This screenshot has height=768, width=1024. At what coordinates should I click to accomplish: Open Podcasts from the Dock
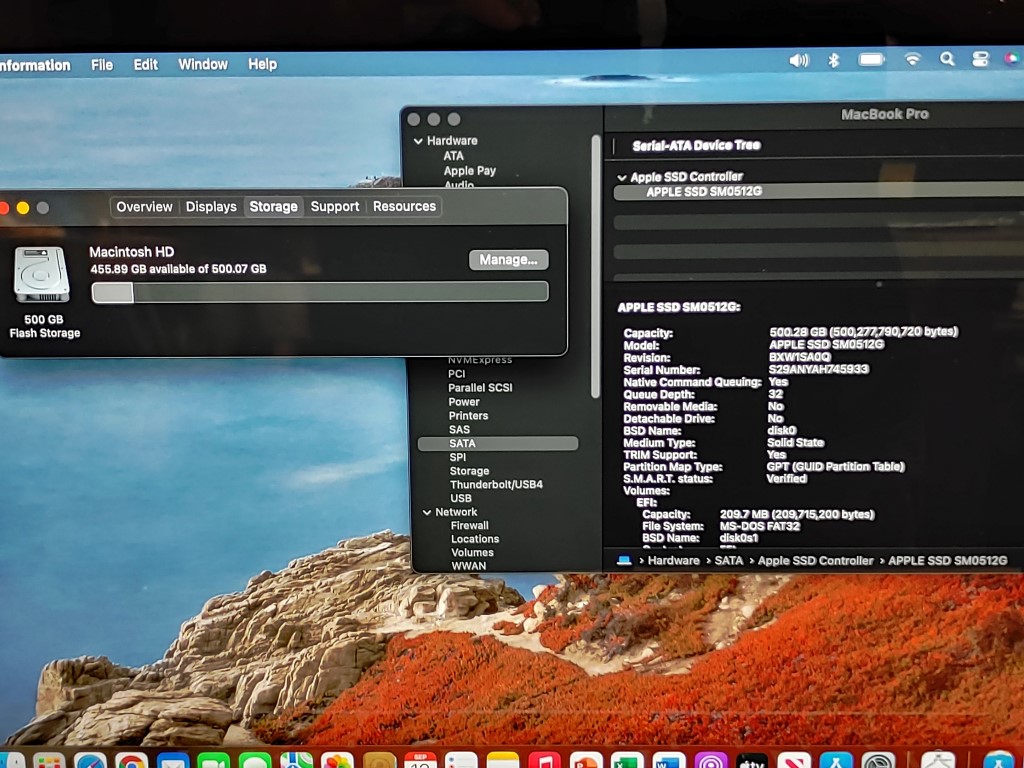711,761
